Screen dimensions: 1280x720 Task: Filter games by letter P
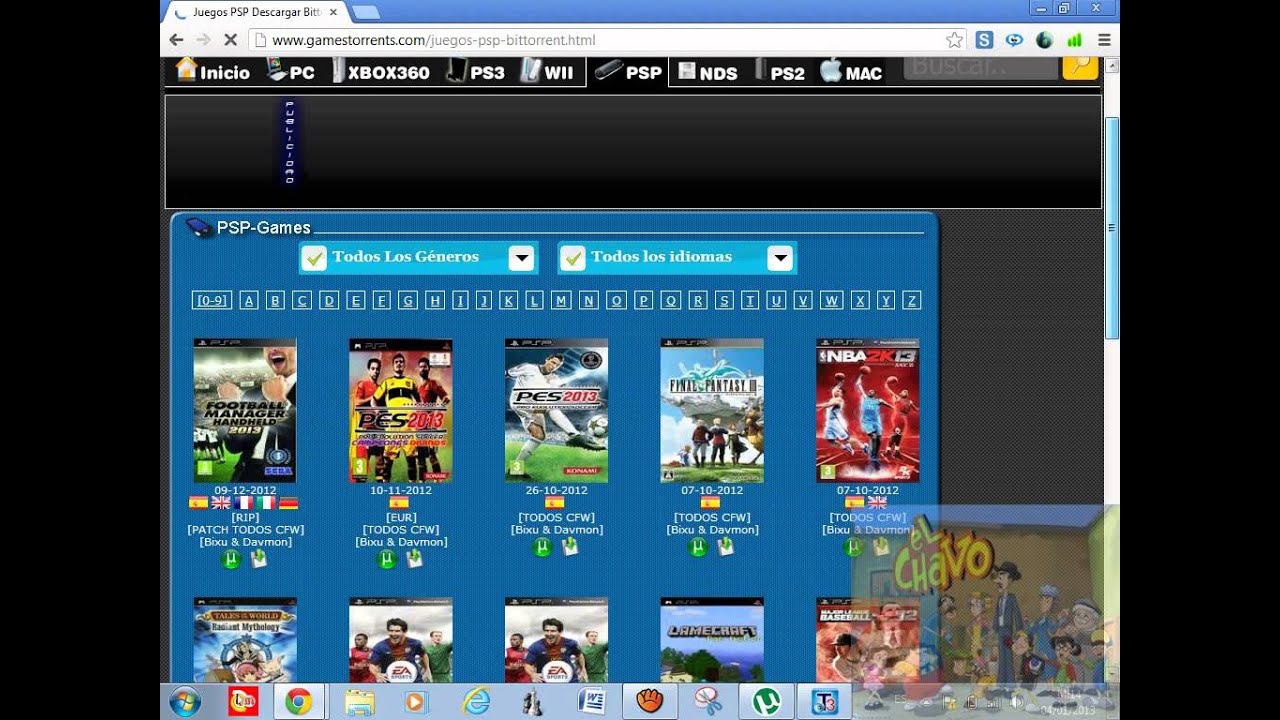[x=644, y=300]
